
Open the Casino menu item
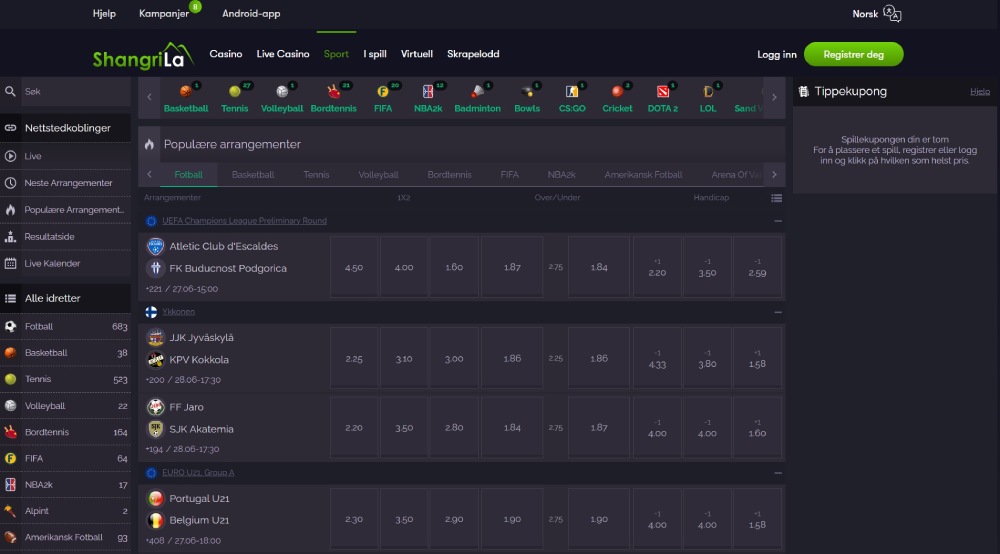pyautogui.click(x=226, y=54)
